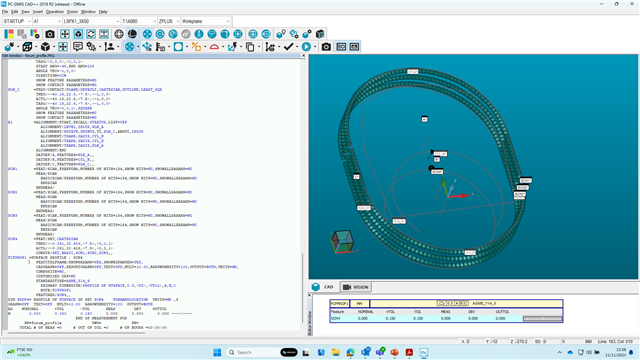Viewport: 640px width, 360px height.
Task: Click the Edit Window horizontal scrollbar
Action: coord(76,333)
